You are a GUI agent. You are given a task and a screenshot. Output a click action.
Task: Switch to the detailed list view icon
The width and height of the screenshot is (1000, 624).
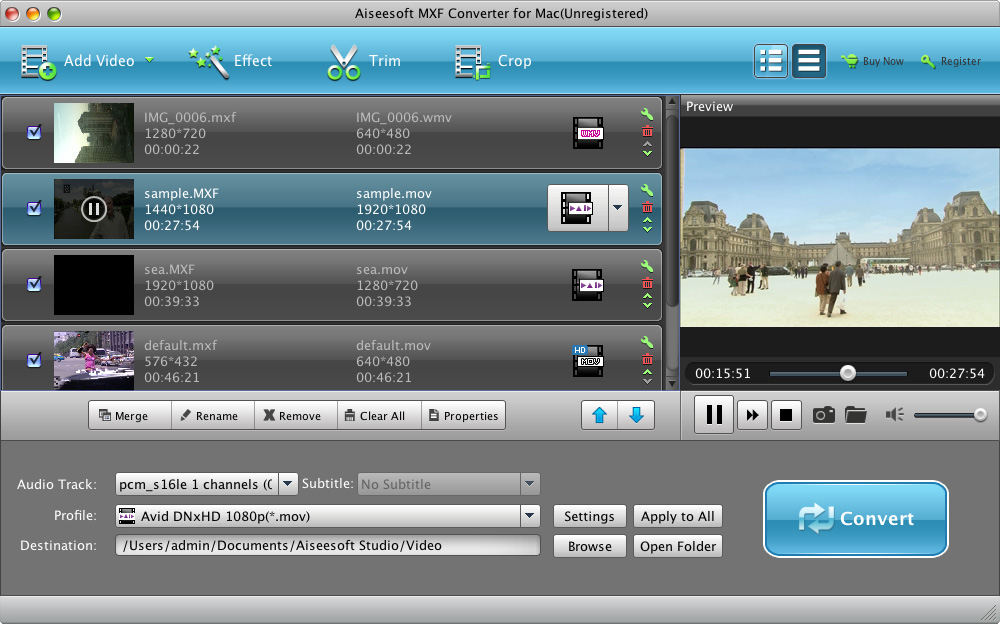click(771, 61)
